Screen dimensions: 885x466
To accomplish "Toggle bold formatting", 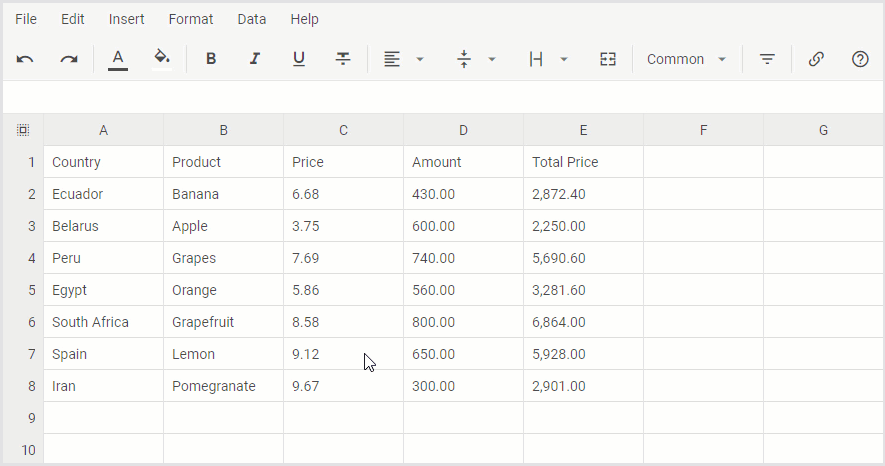I will 211,59.
